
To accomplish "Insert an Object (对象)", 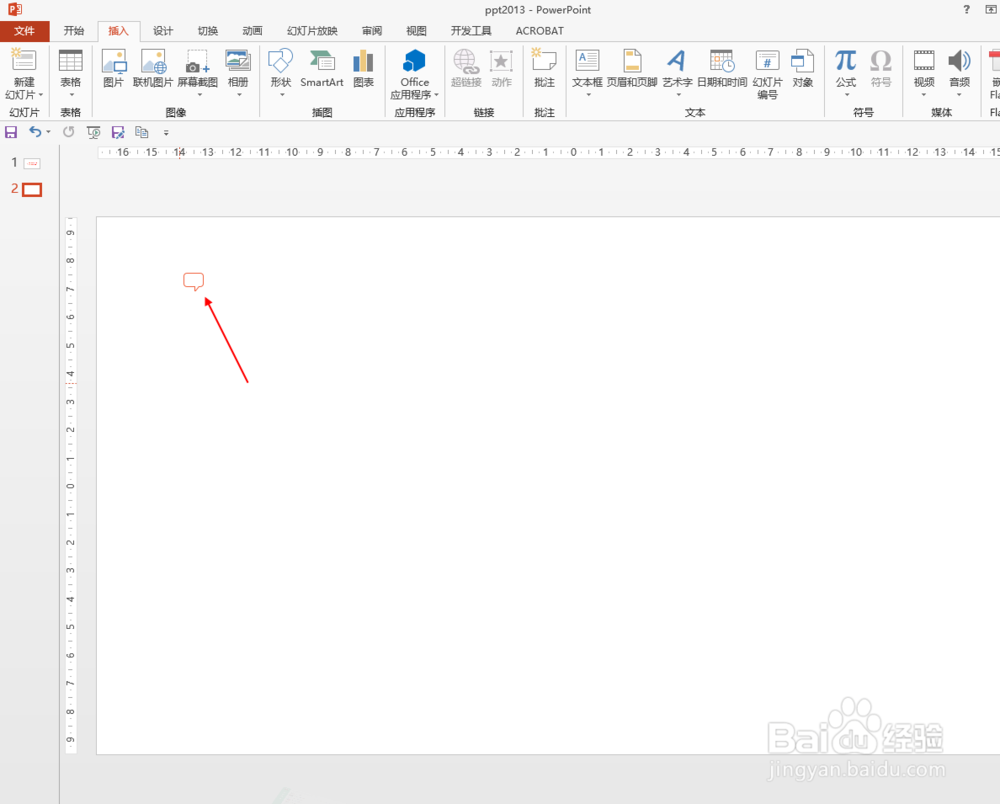I will (802, 68).
